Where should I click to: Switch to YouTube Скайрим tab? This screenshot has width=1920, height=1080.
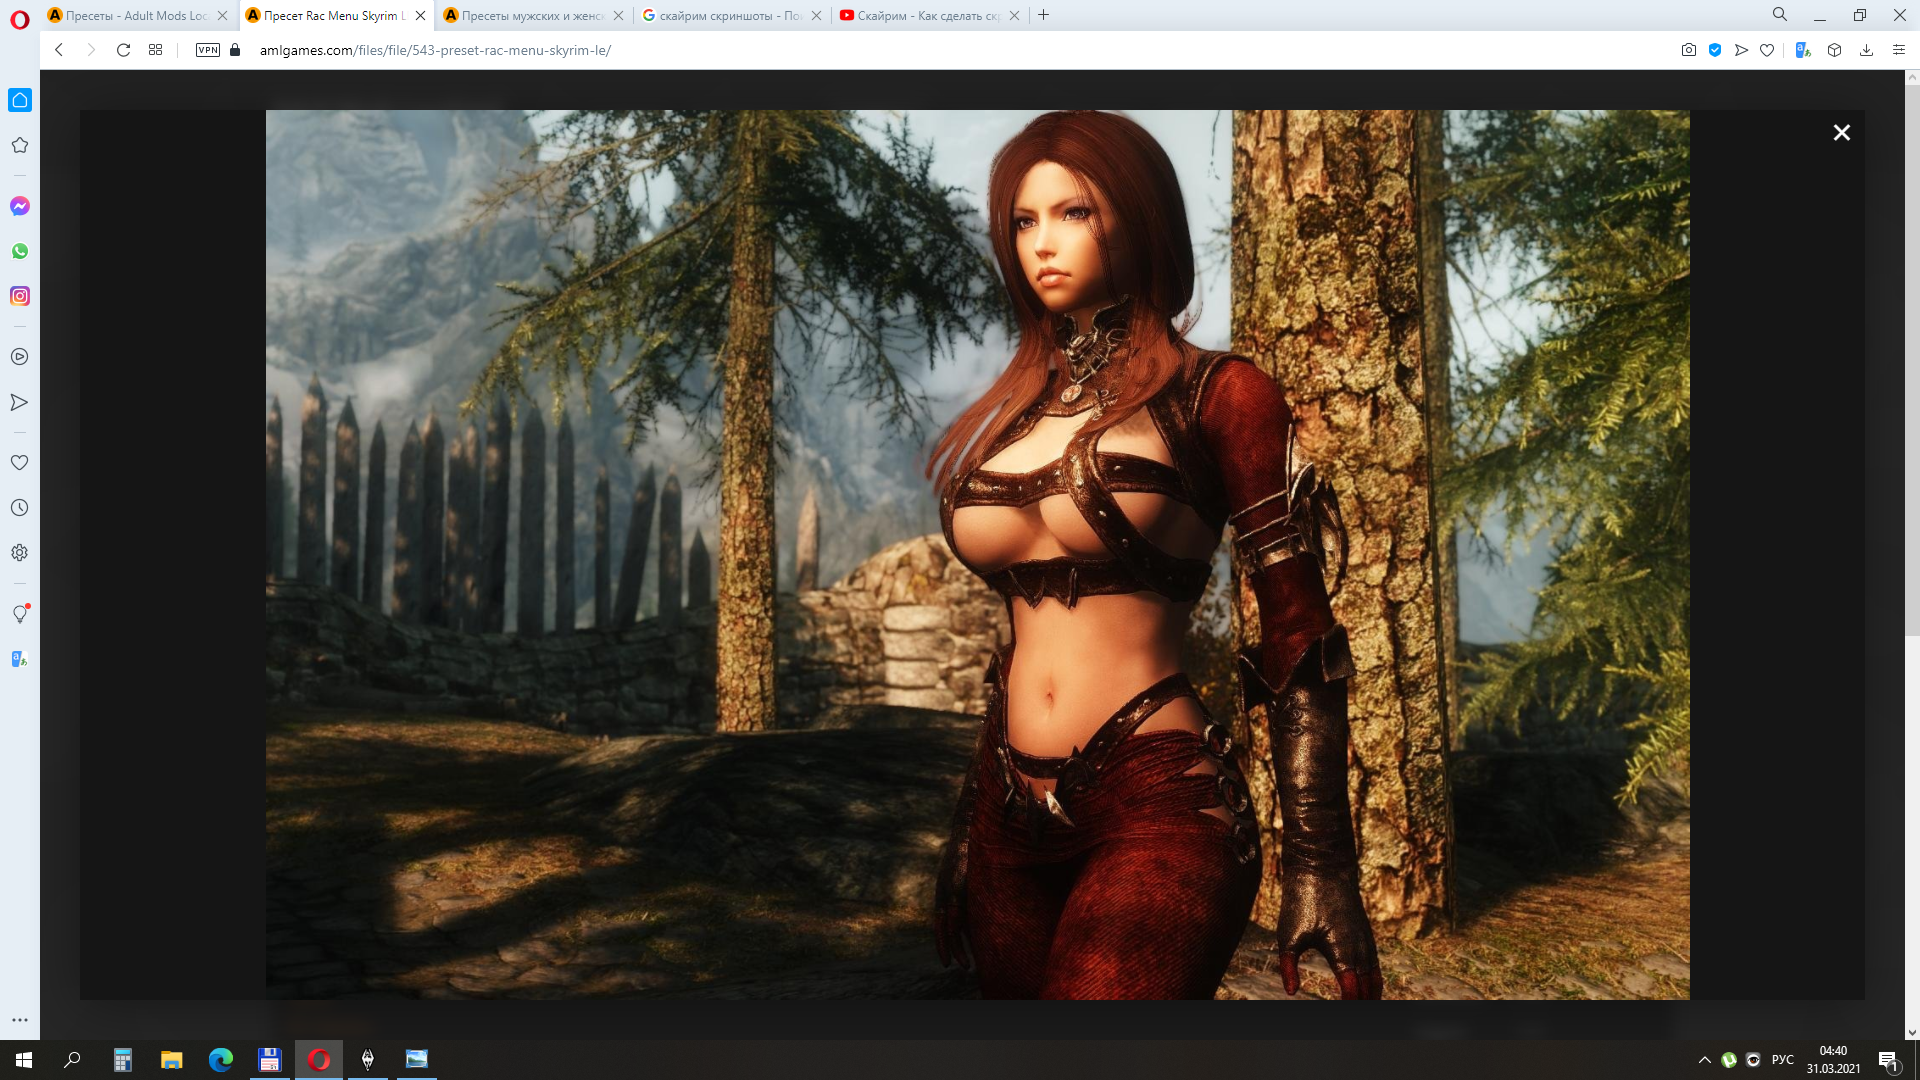pos(927,15)
